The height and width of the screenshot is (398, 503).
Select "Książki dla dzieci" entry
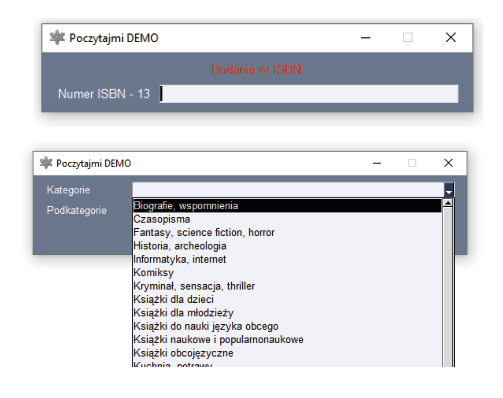point(287,299)
